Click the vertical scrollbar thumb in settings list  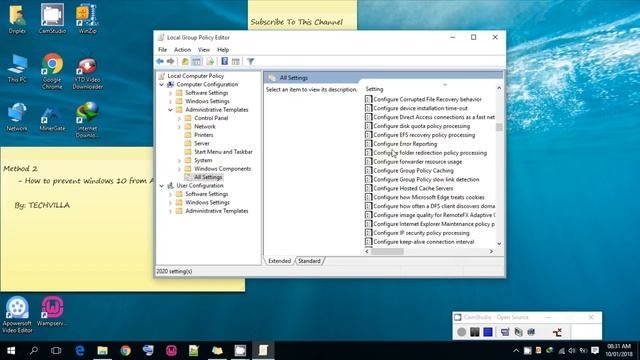(499, 127)
